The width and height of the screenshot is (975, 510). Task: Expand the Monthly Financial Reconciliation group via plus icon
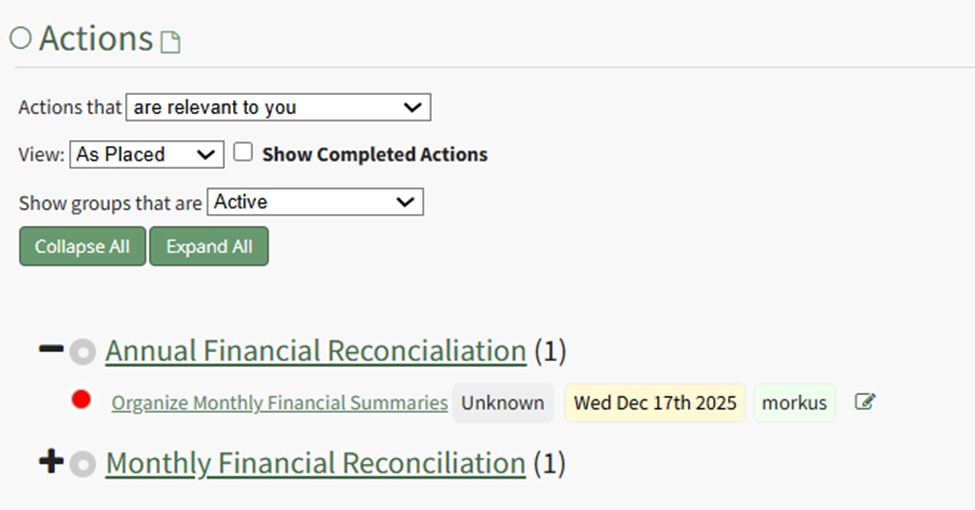pyautogui.click(x=50, y=462)
